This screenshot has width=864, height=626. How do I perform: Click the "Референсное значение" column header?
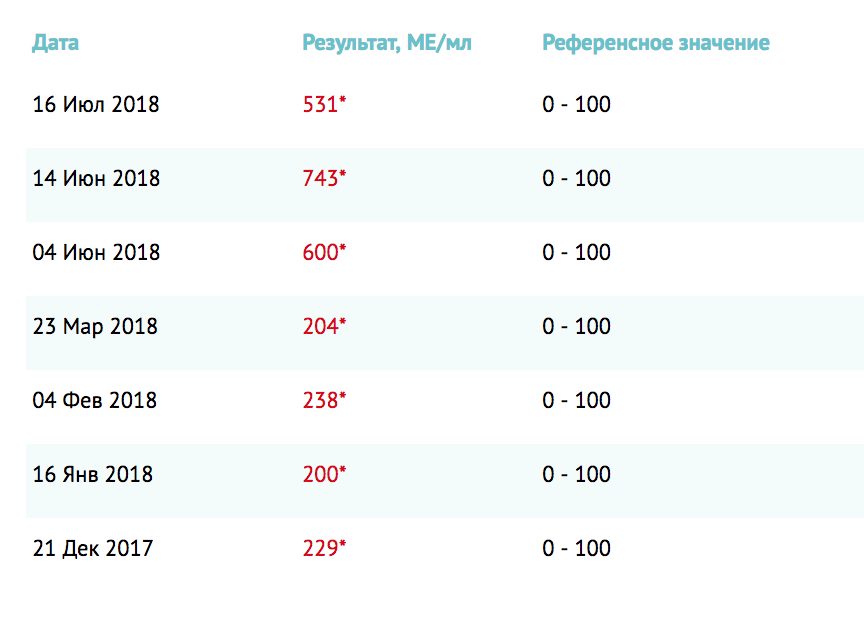coord(656,43)
